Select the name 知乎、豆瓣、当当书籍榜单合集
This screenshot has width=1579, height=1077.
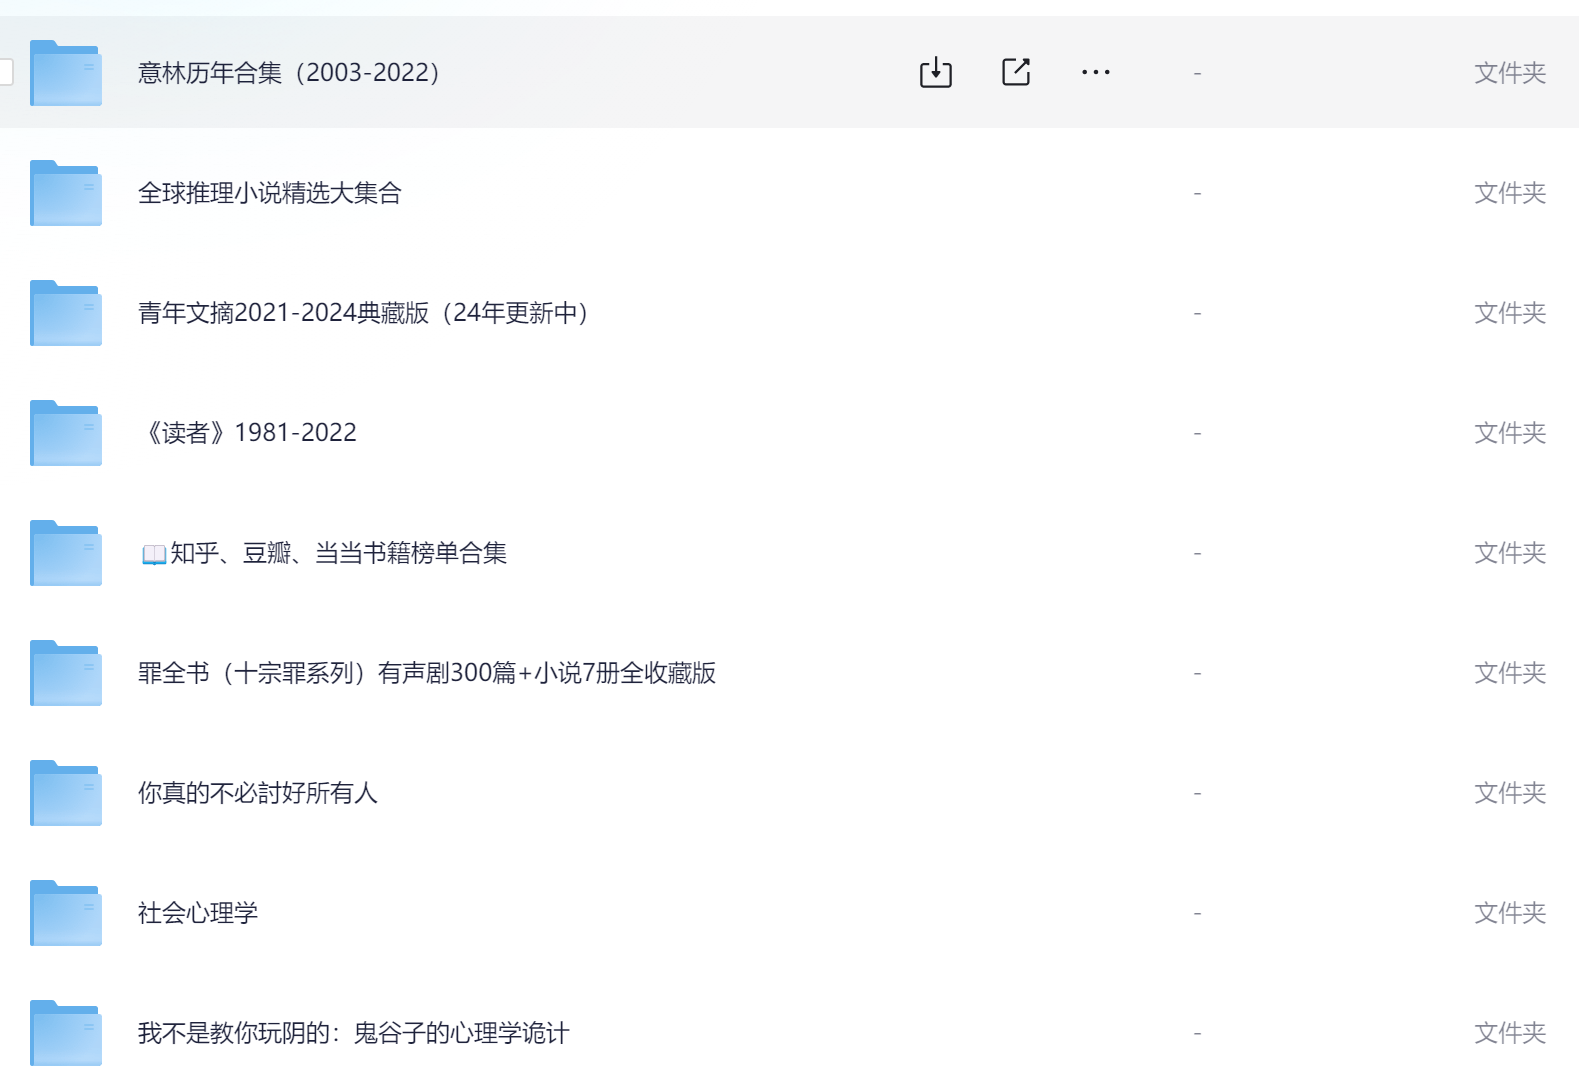pyautogui.click(x=324, y=553)
